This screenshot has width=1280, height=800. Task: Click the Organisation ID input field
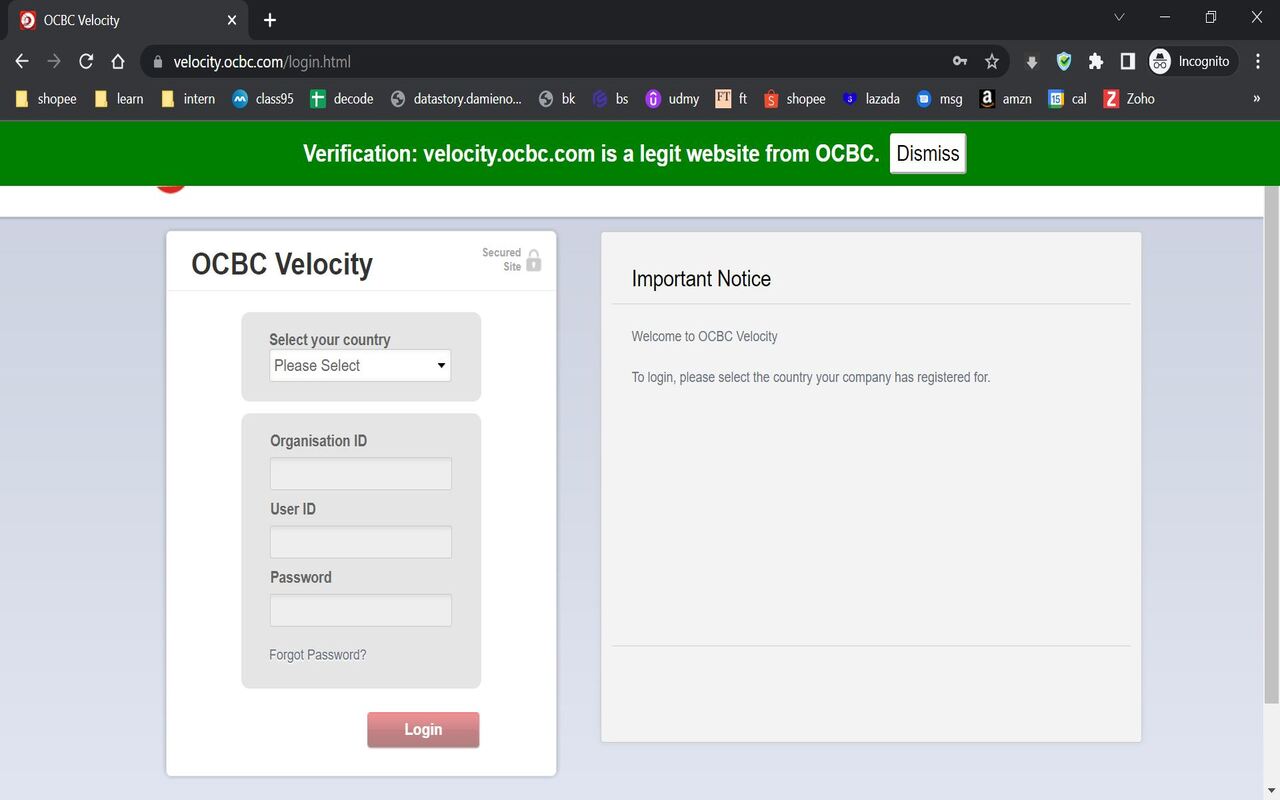pos(359,472)
